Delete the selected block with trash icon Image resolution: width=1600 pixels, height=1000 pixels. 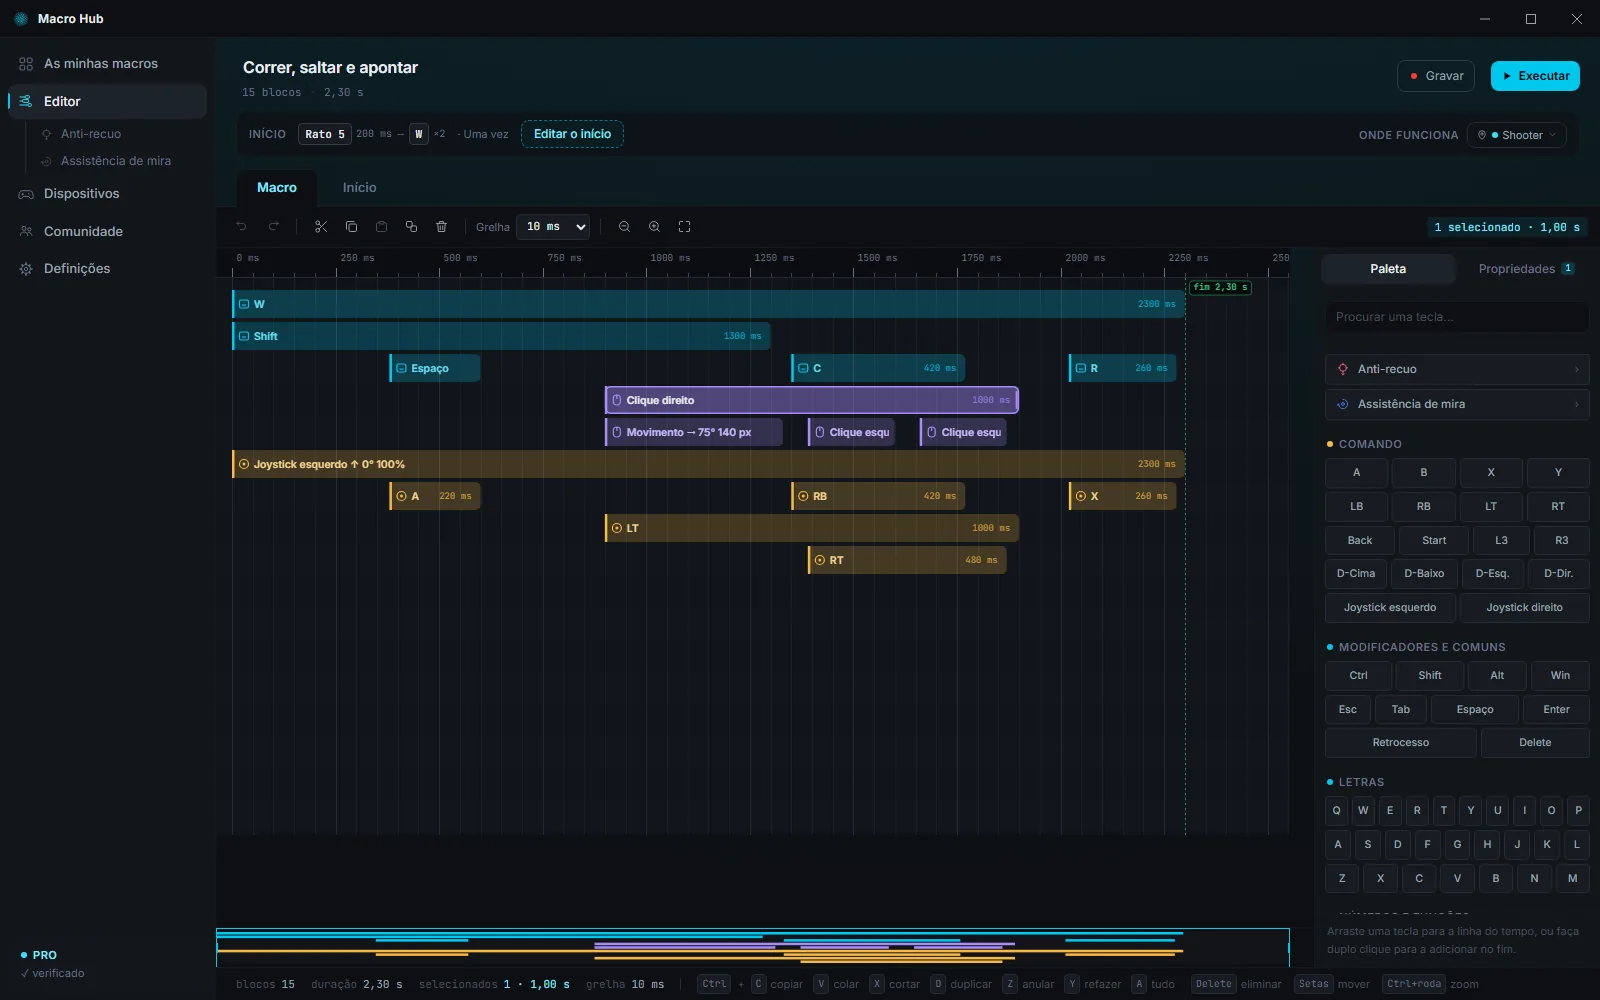(x=441, y=227)
